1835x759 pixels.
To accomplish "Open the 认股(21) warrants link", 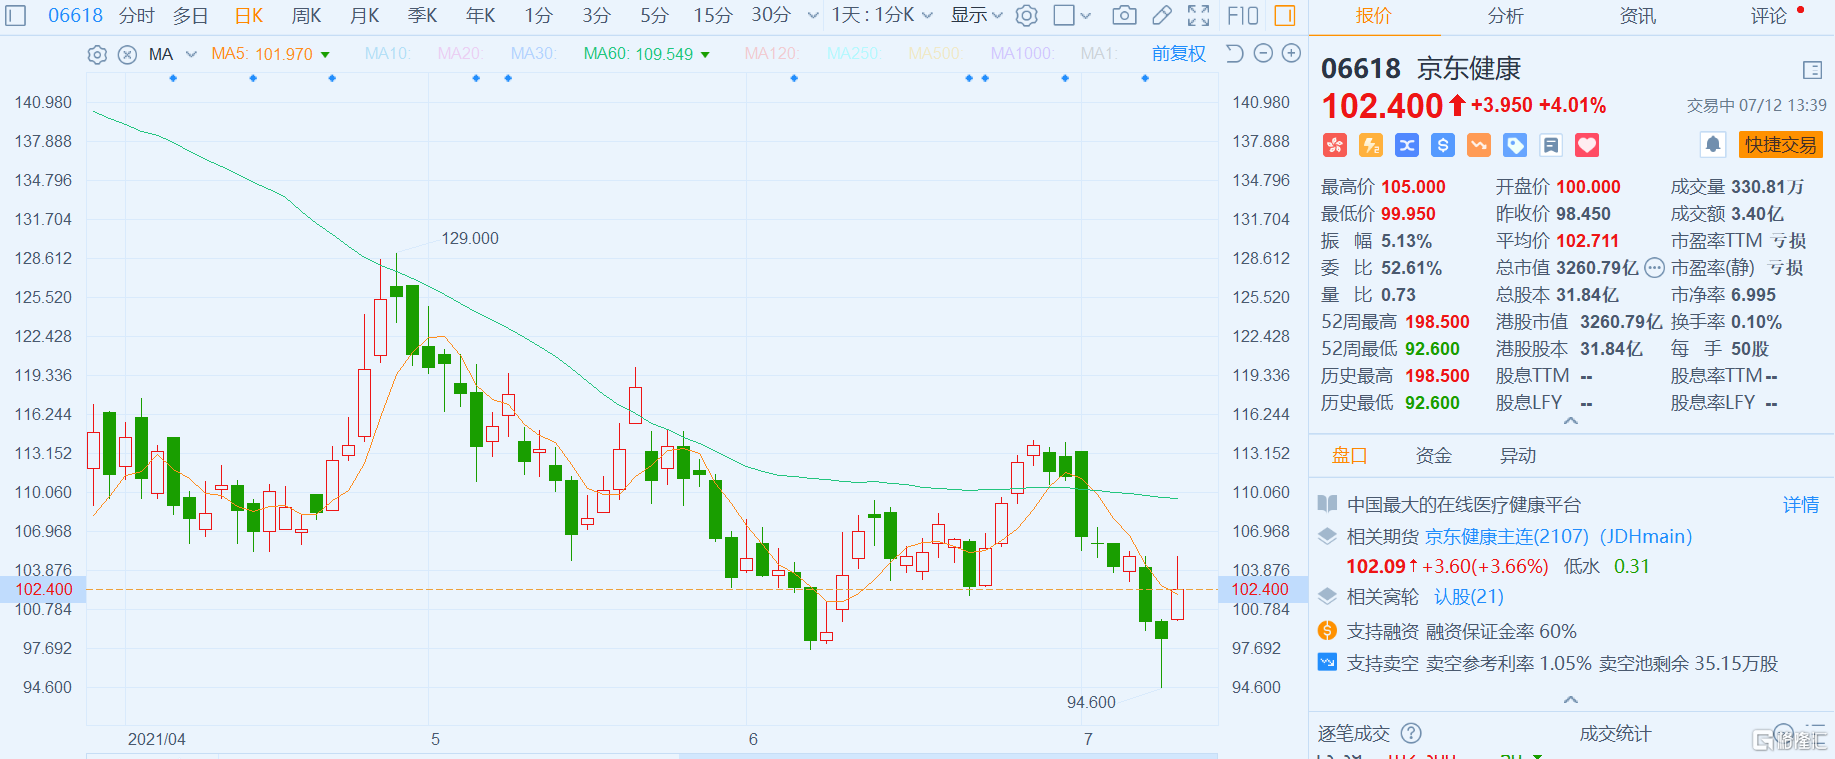I will click(1469, 597).
